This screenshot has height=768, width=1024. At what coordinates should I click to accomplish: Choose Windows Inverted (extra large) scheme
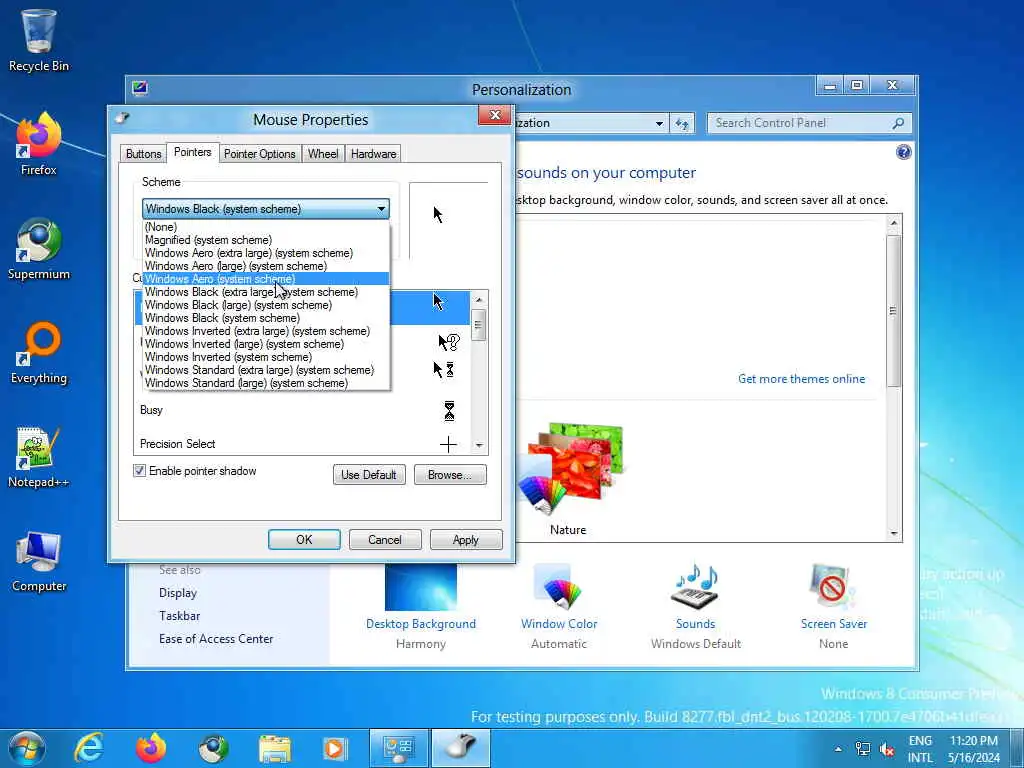(x=266, y=331)
